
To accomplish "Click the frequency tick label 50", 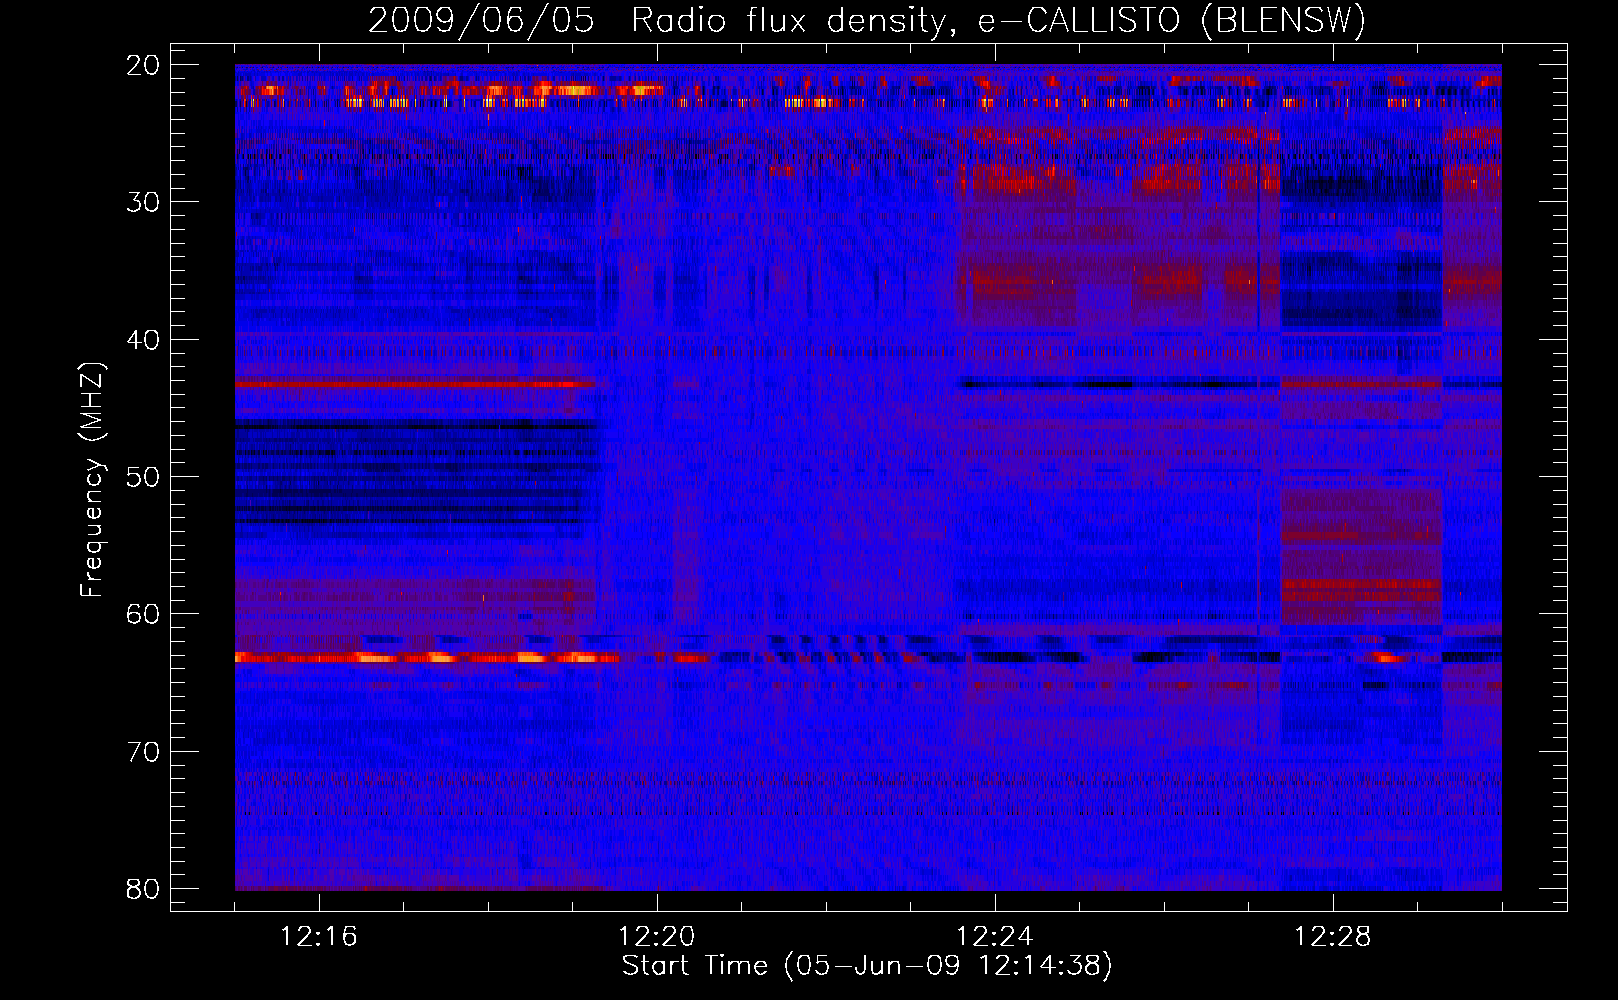I will (x=144, y=476).
